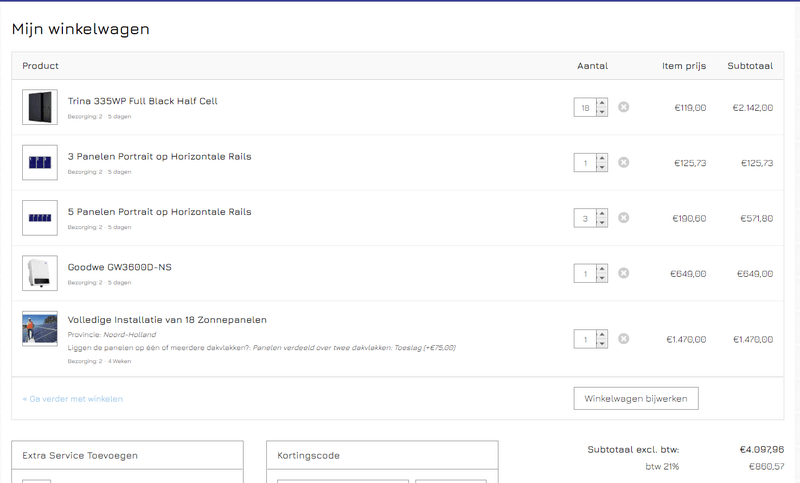800x483 pixels.
Task: Open the Trina solar panel thumbnail
Action: pos(40,107)
